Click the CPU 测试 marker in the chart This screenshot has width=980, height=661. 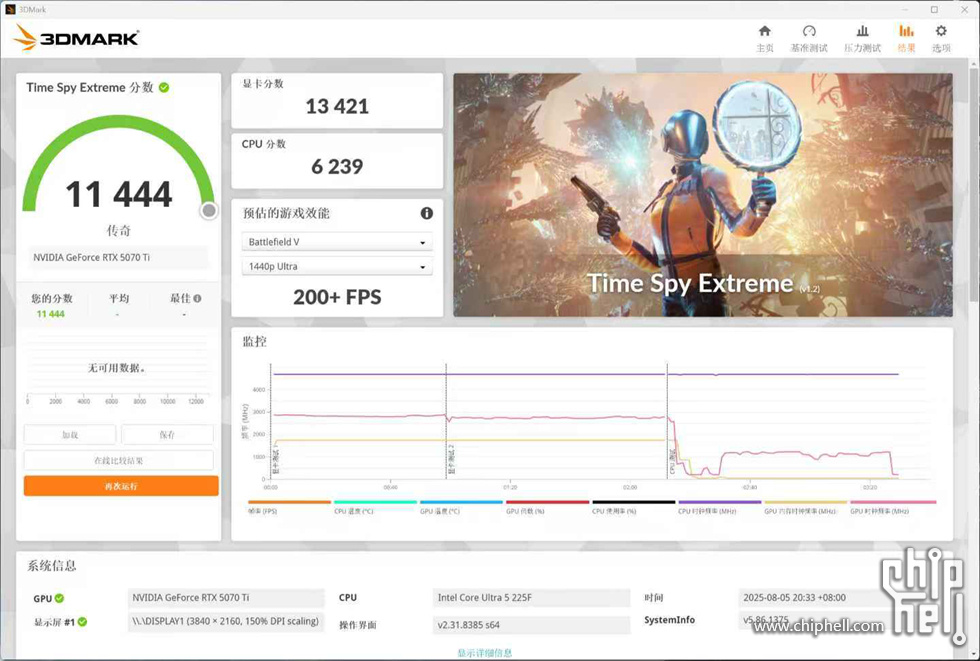pos(672,461)
